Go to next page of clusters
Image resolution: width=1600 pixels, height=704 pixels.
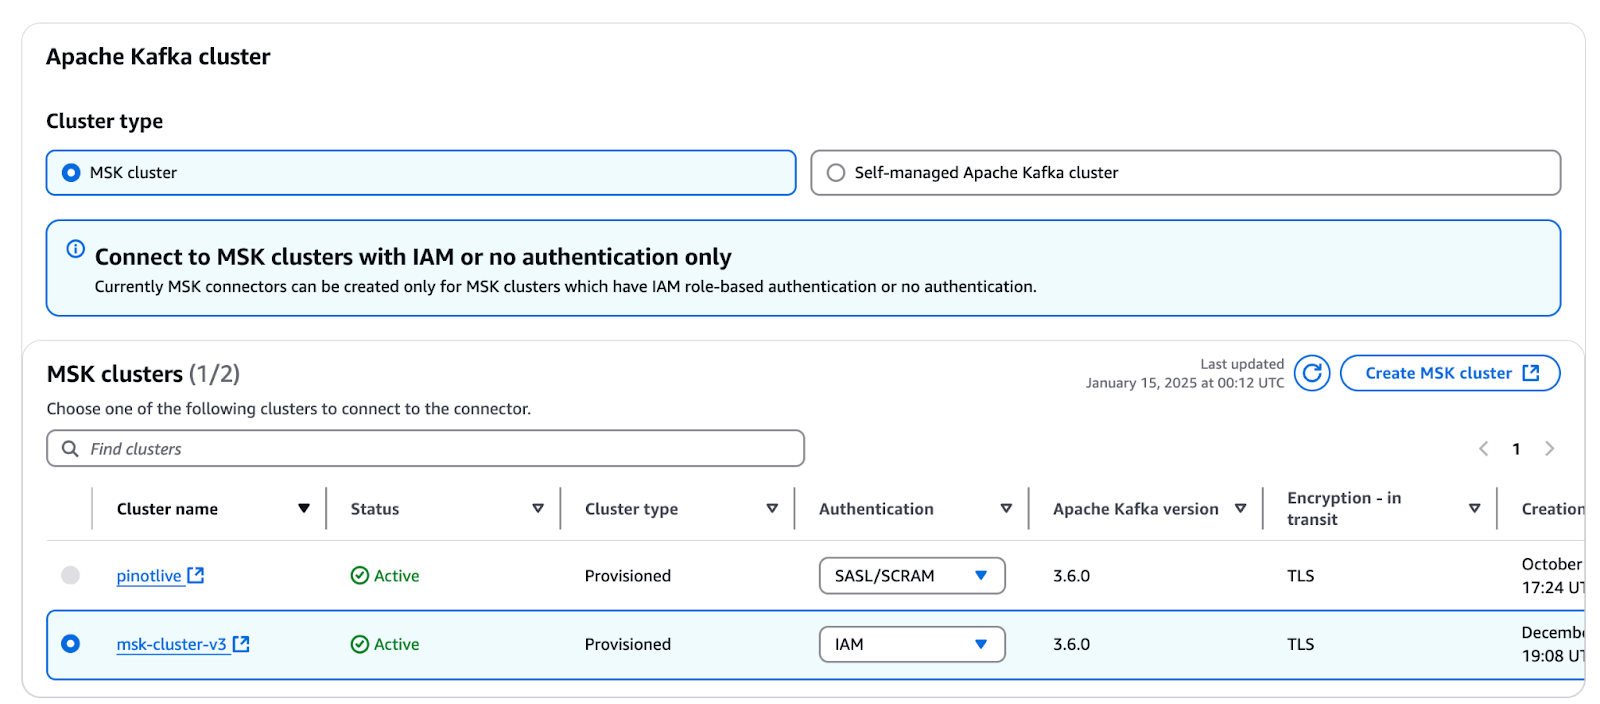pyautogui.click(x=1549, y=449)
